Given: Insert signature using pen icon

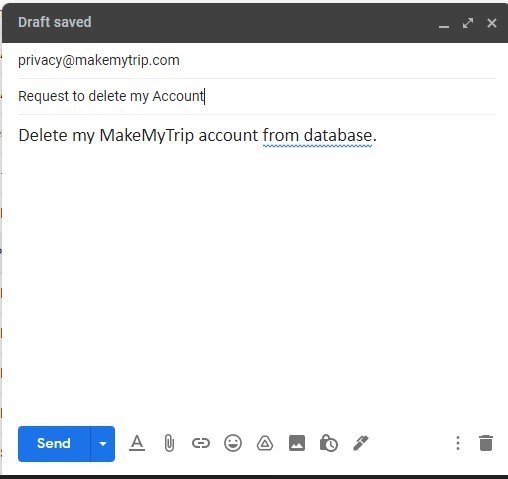Looking at the screenshot, I should tap(361, 443).
